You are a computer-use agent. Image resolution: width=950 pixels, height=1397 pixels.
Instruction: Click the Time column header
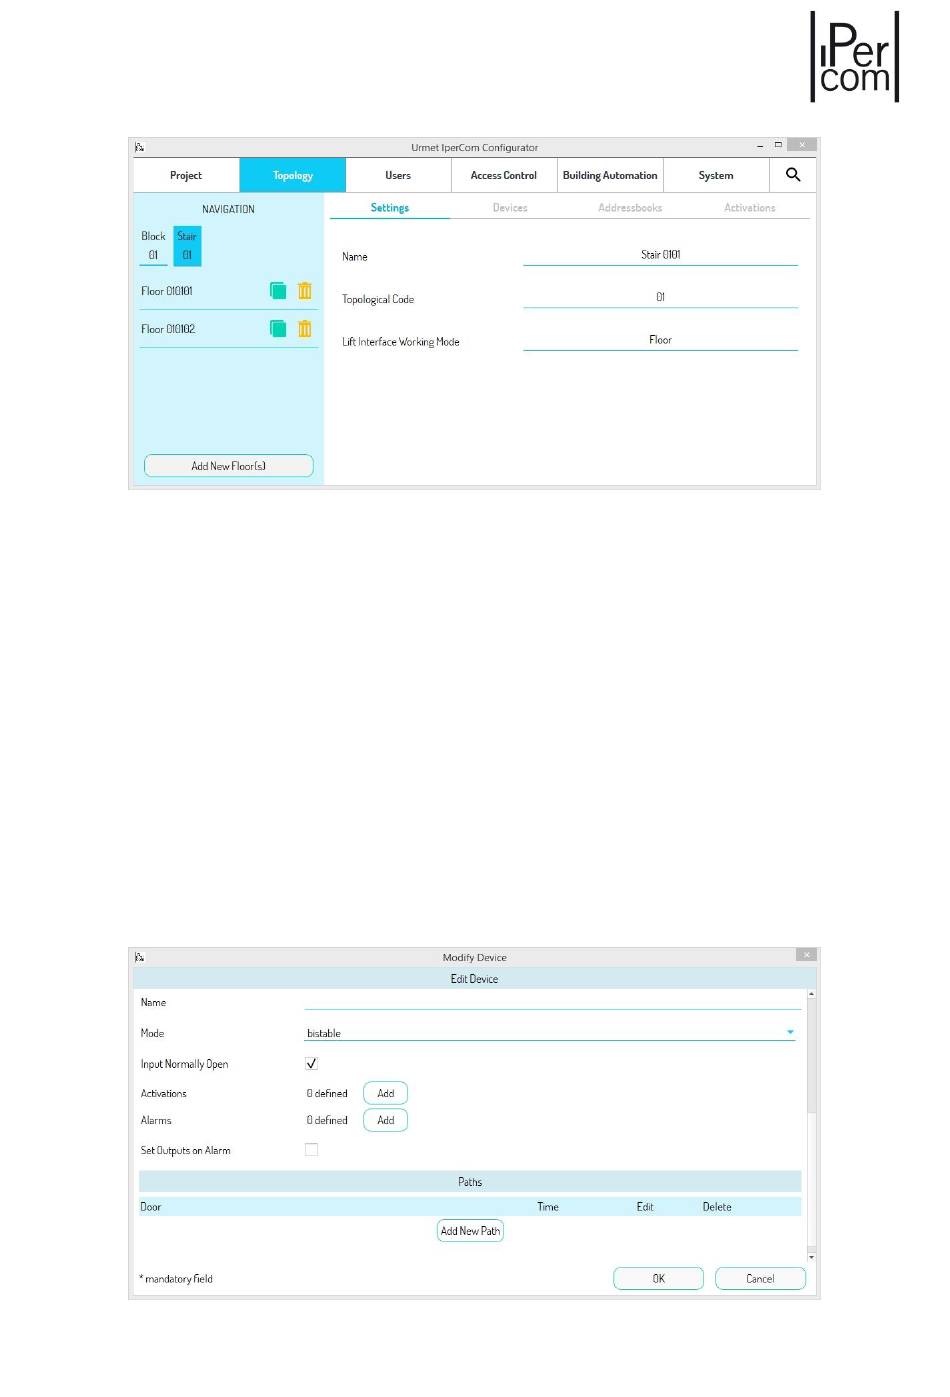(548, 1207)
